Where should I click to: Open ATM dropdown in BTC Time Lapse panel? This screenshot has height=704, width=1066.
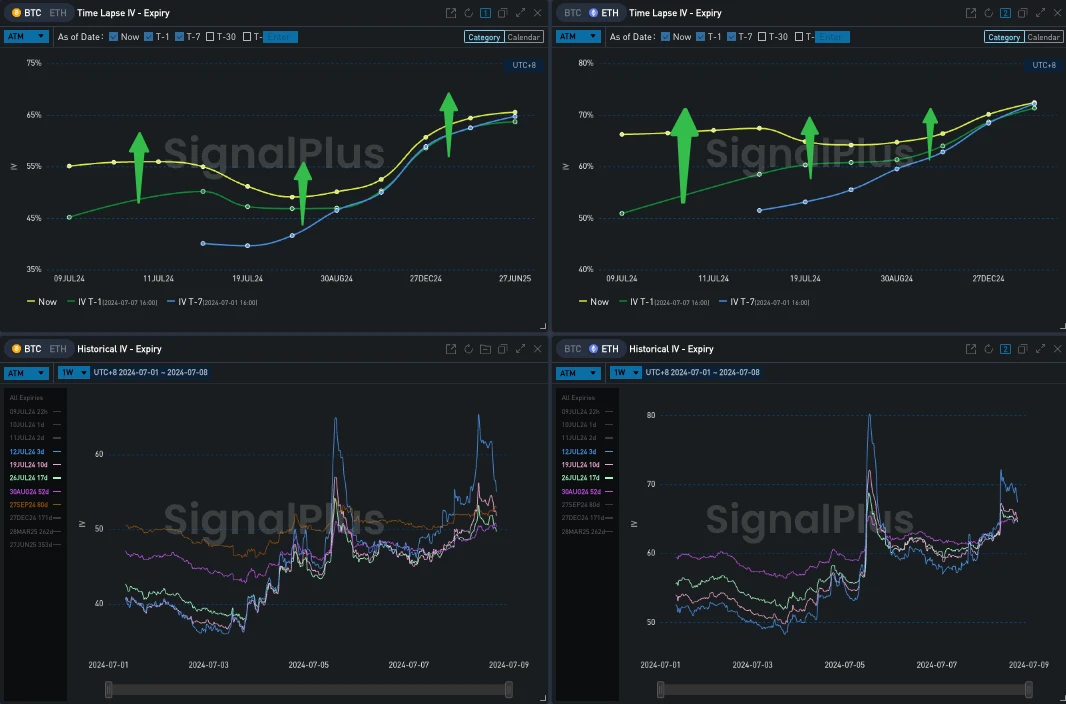pyautogui.click(x=26, y=36)
